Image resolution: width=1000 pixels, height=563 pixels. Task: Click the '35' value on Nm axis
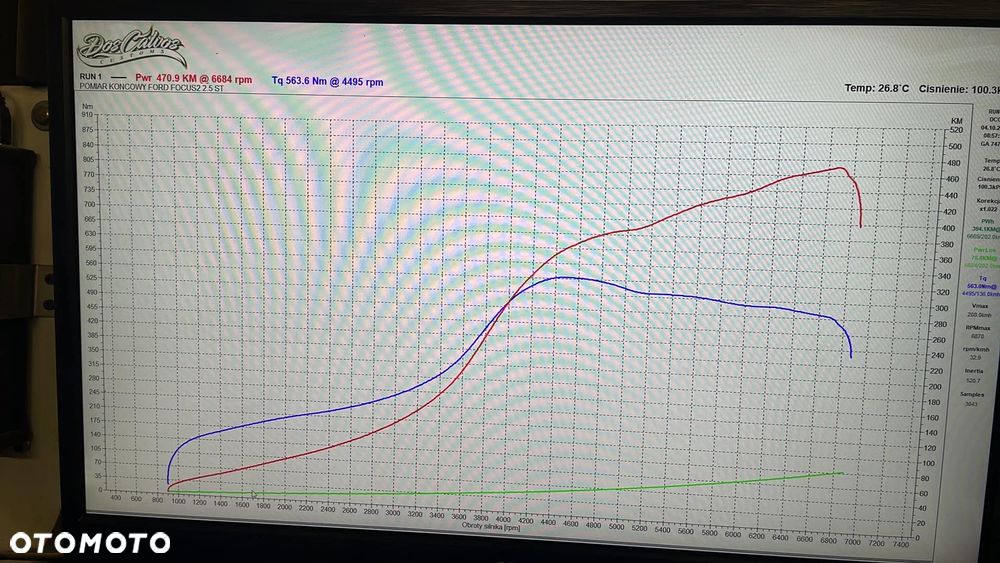click(98, 476)
